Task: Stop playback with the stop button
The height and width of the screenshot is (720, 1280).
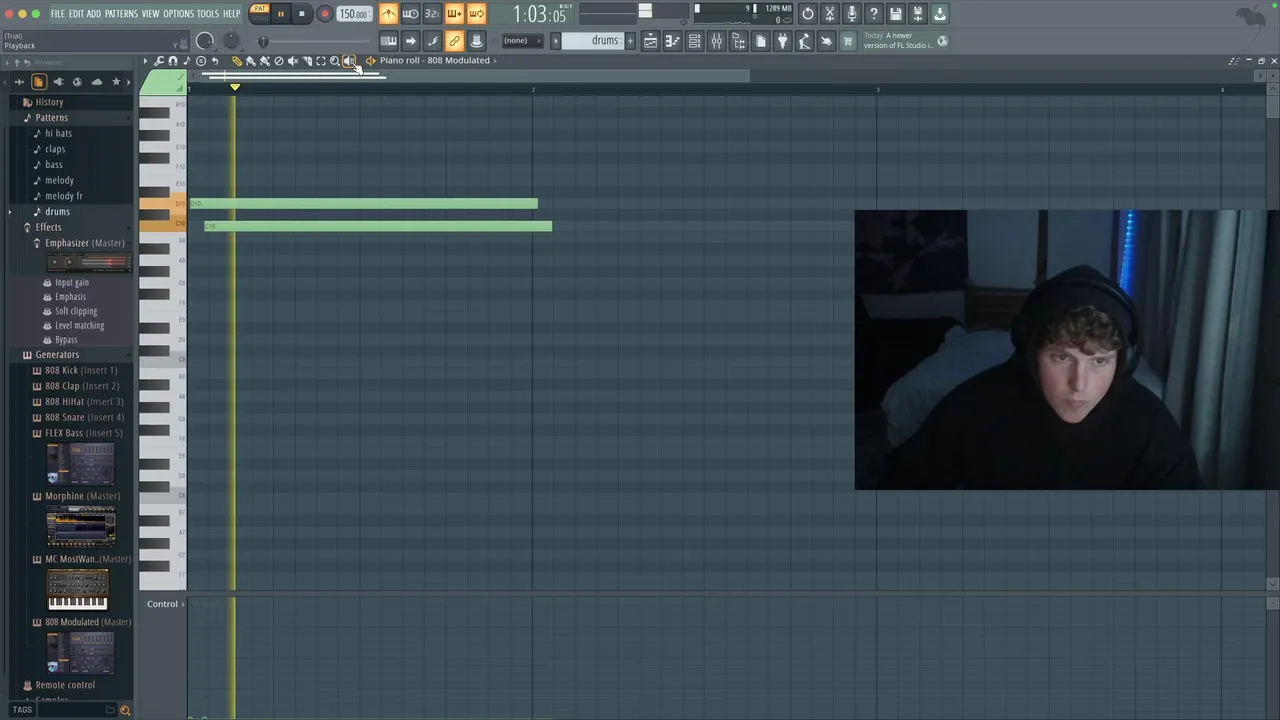Action: [x=301, y=14]
